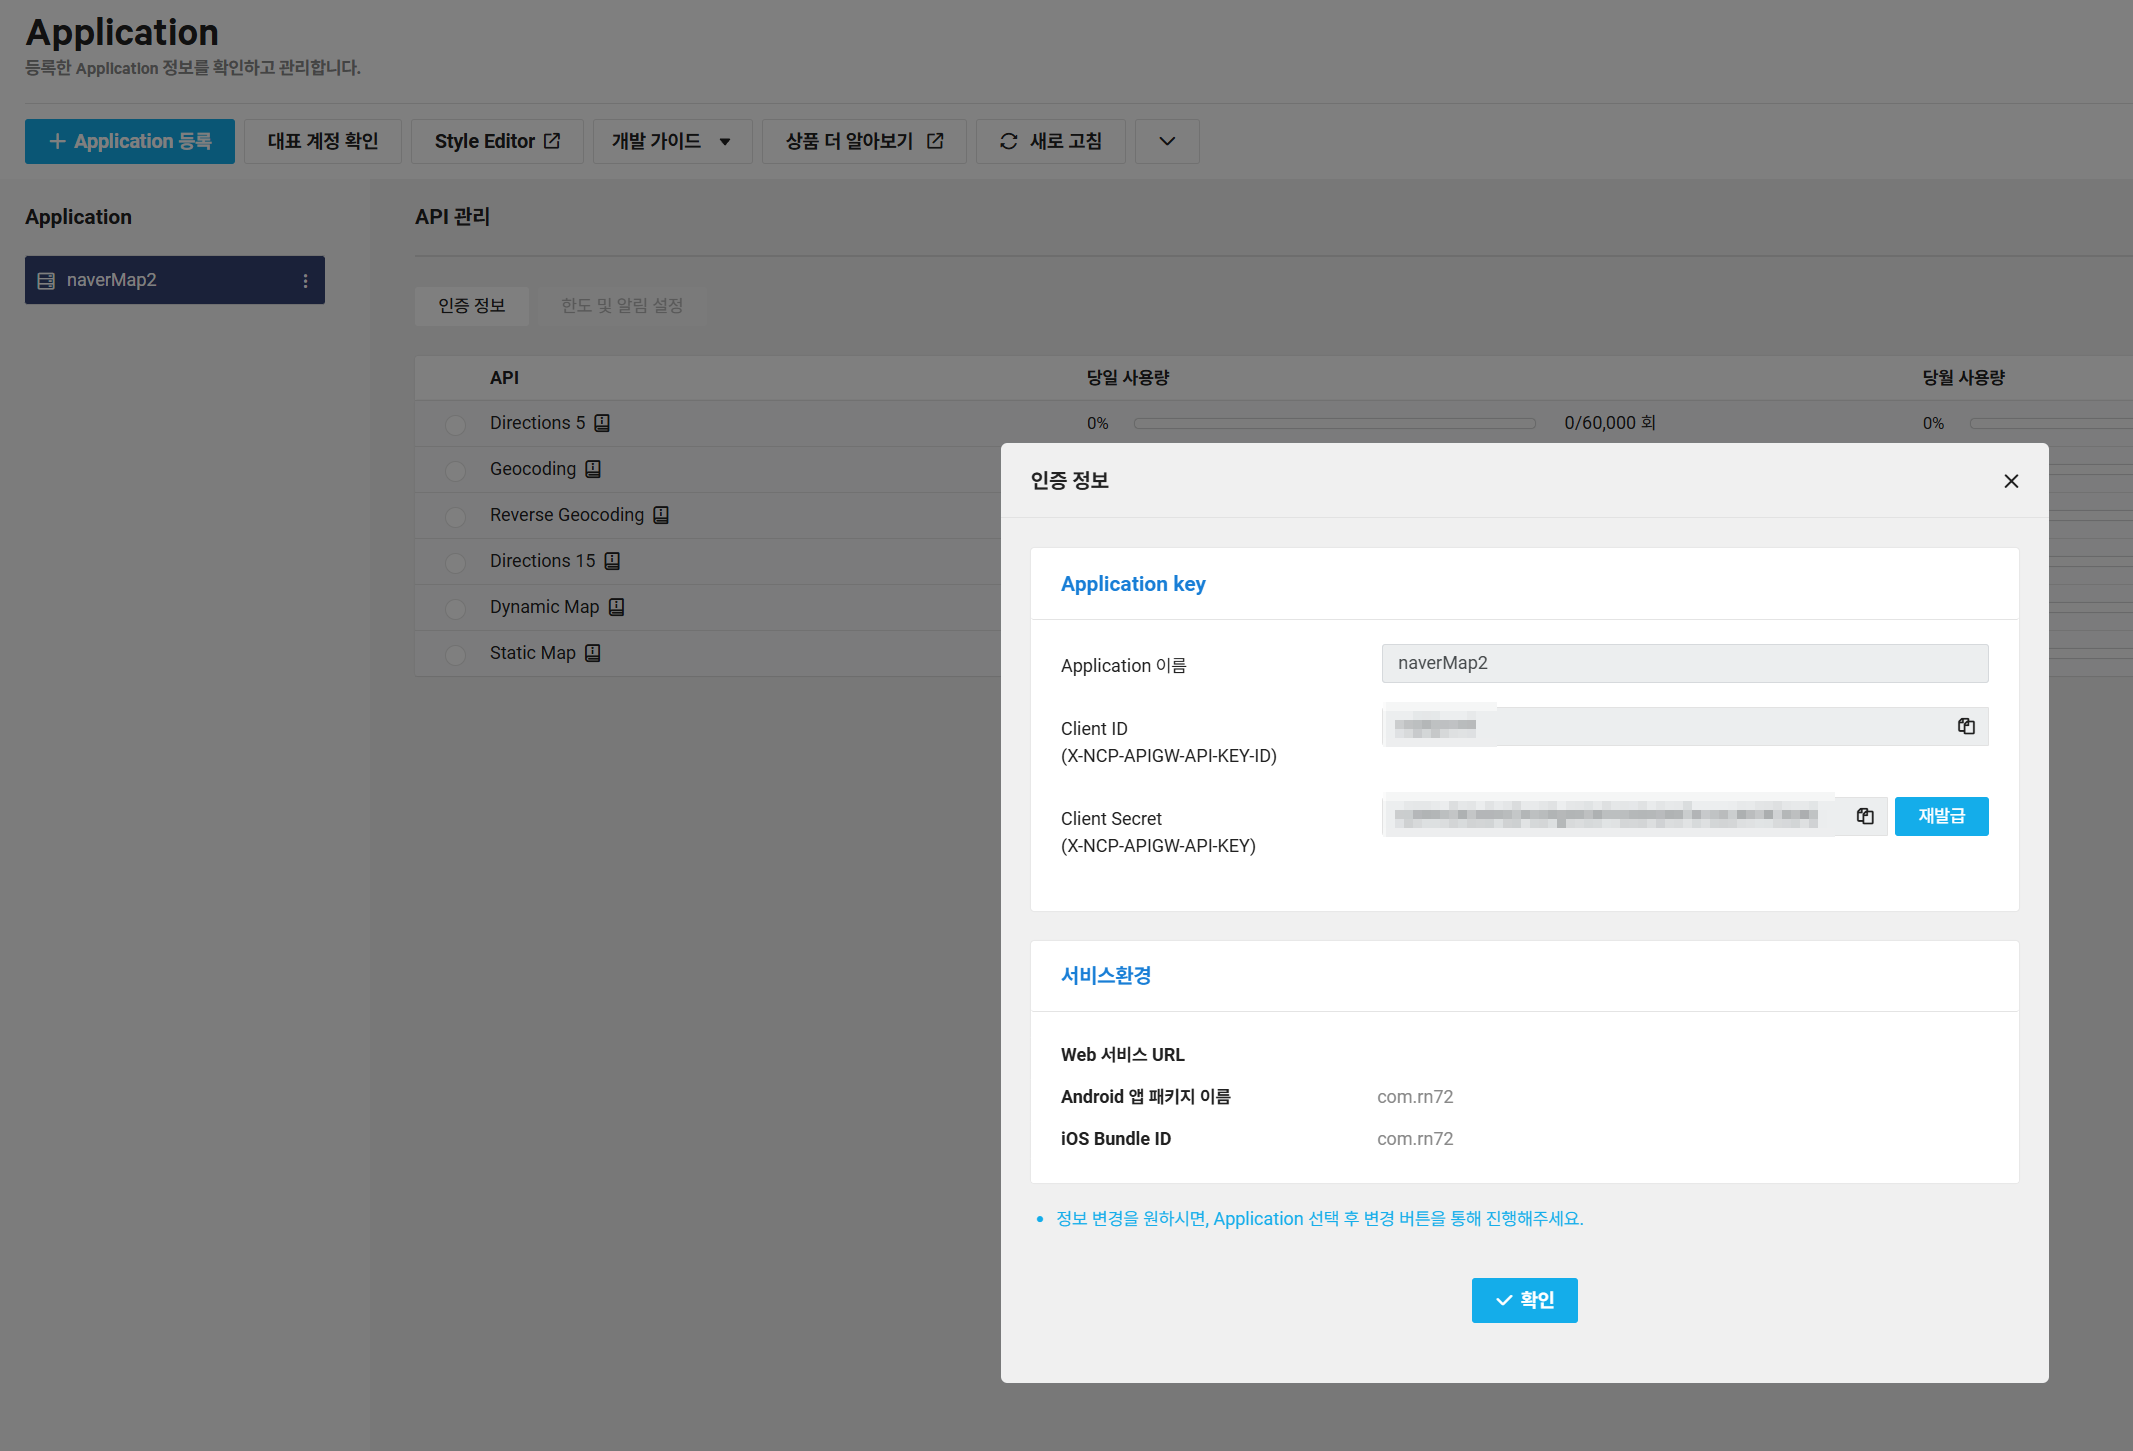Copy the Client ID value
Image resolution: width=2133 pixels, height=1451 pixels.
tap(1966, 727)
